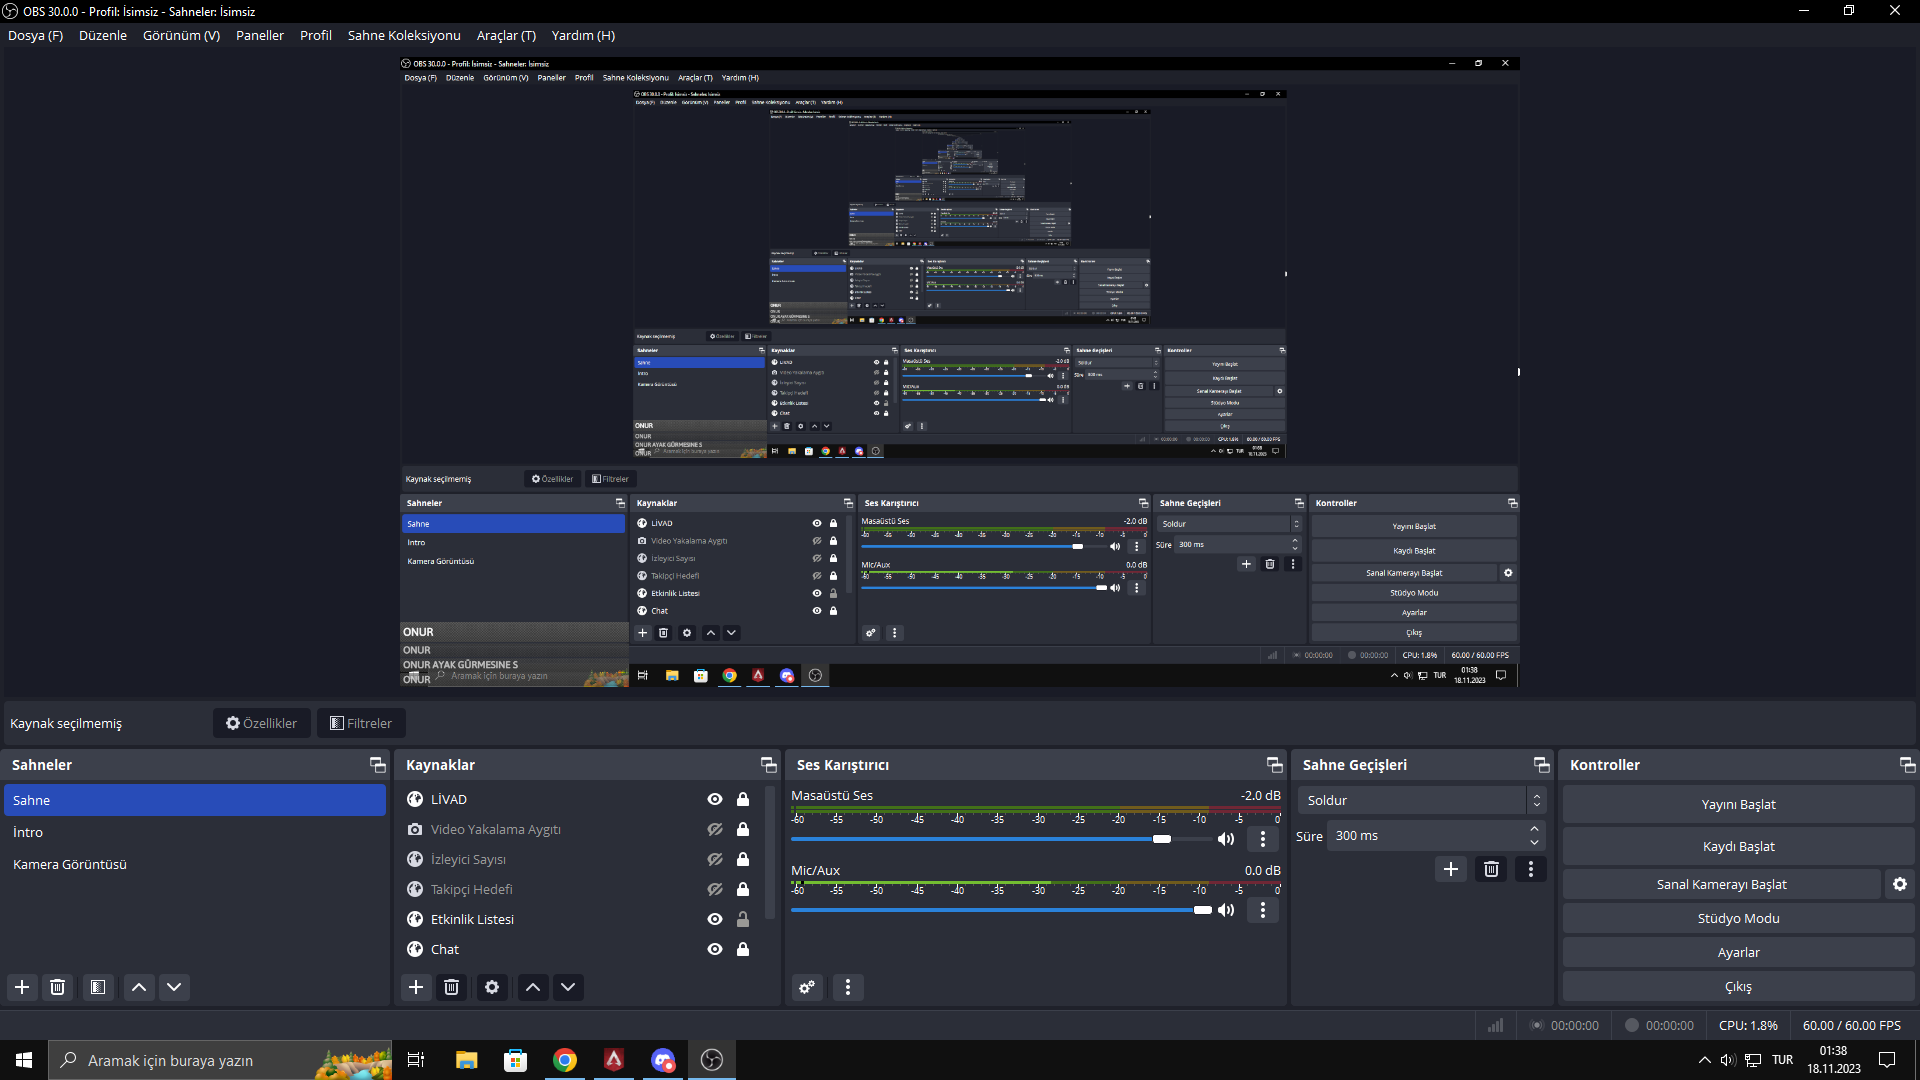
Task: Add a scene transition with plus
Action: [x=1451, y=869]
